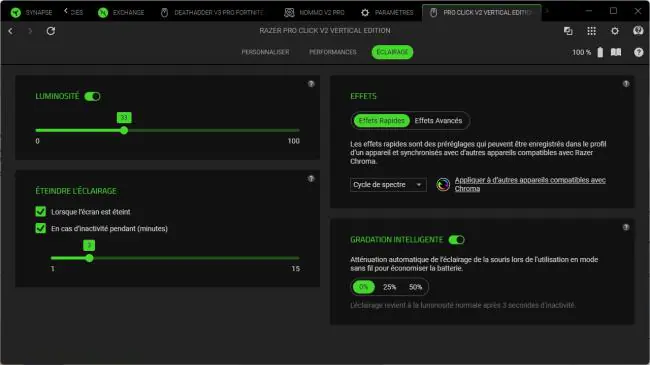Open the modules grid icon
Screen dimensions: 650x365
[x=592, y=31]
